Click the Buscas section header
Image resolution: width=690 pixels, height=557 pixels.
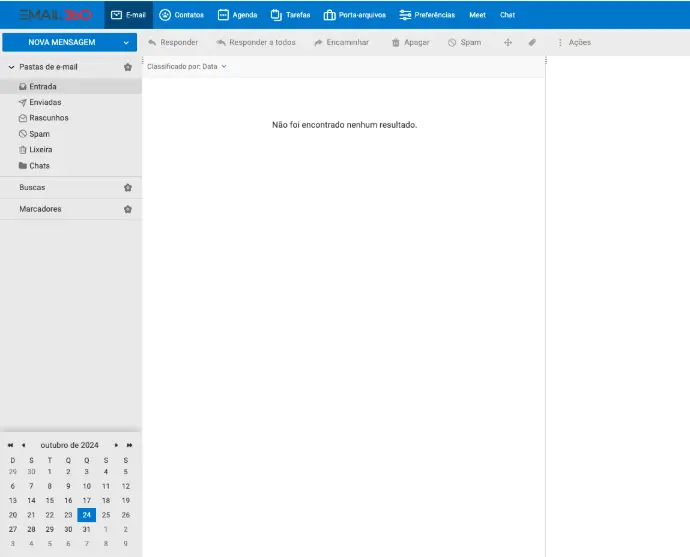(32, 187)
